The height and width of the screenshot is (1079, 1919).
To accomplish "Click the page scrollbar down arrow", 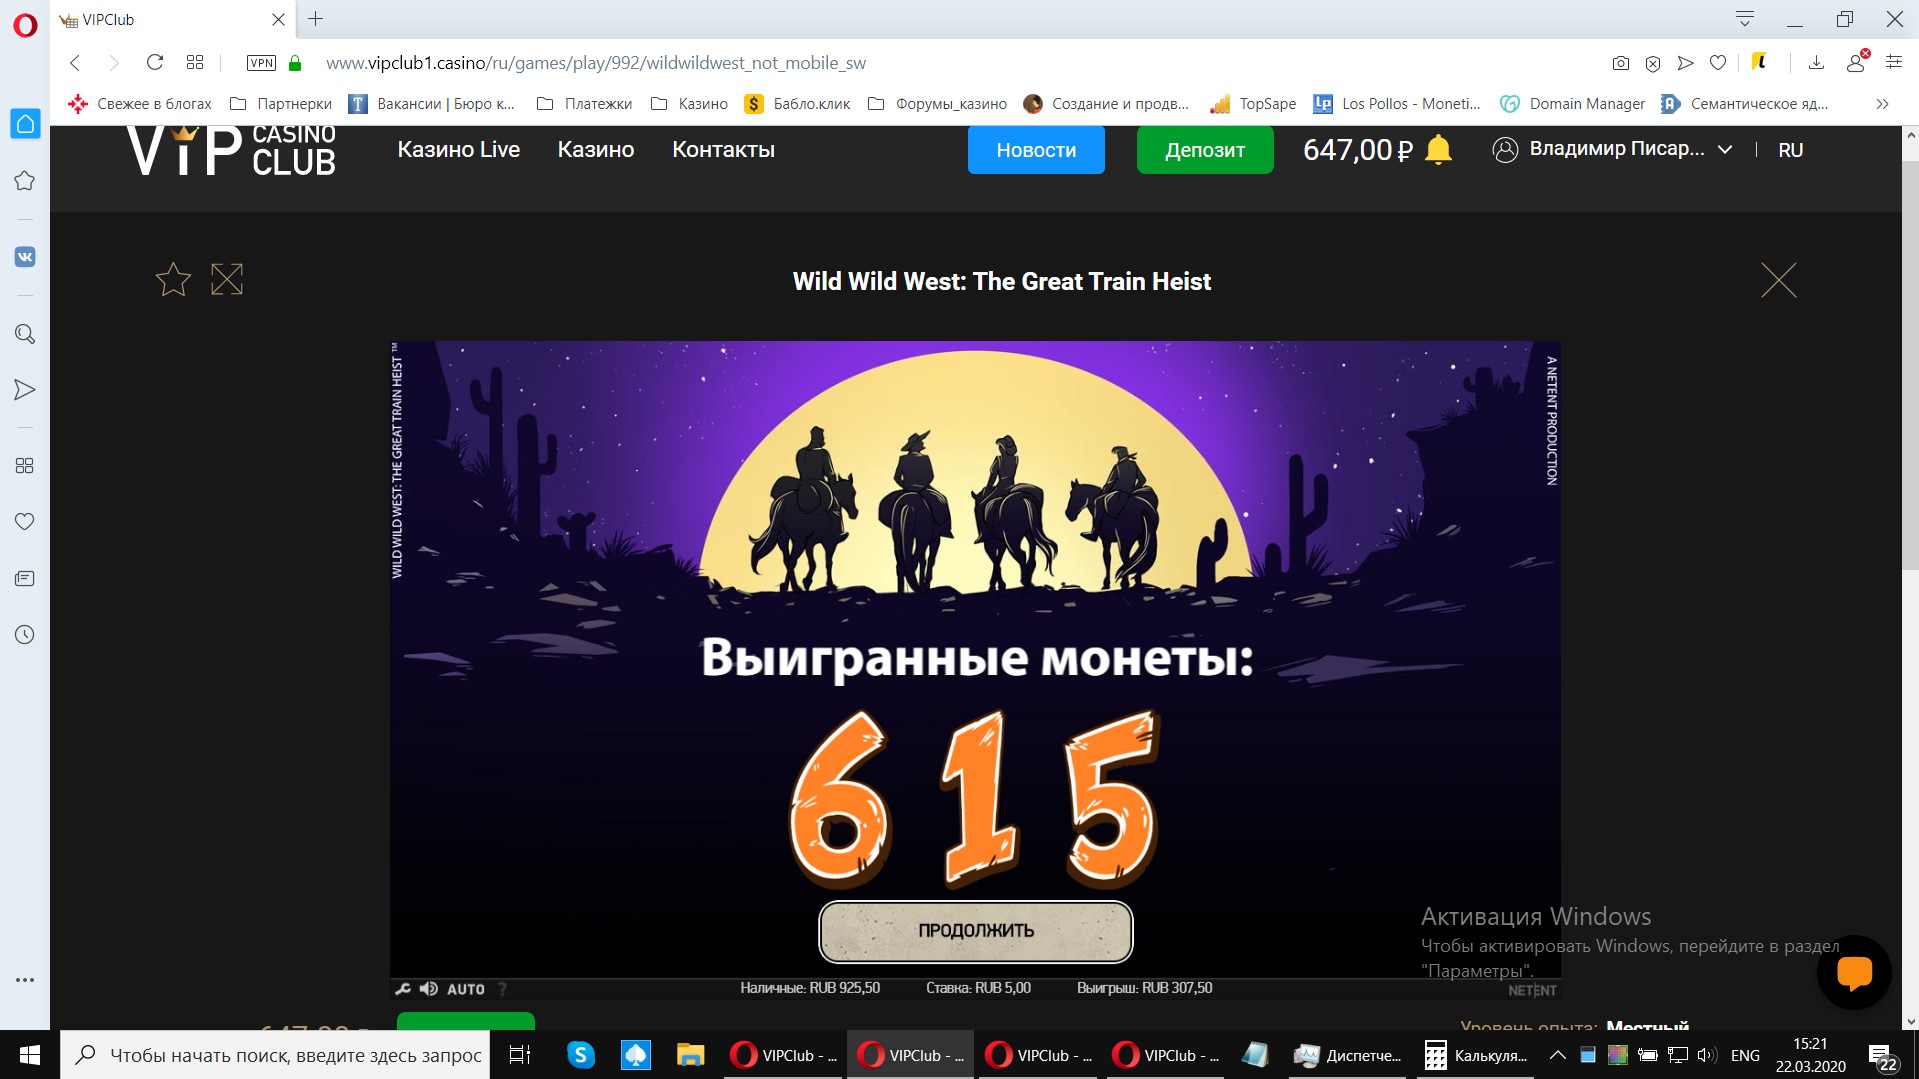I will pyautogui.click(x=1911, y=1022).
